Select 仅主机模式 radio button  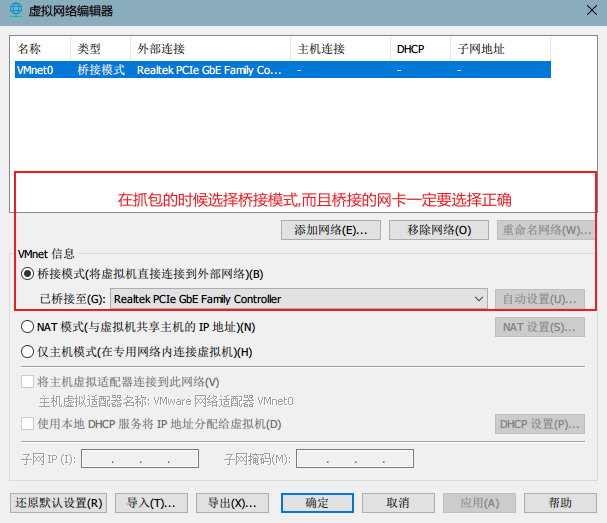[27, 352]
